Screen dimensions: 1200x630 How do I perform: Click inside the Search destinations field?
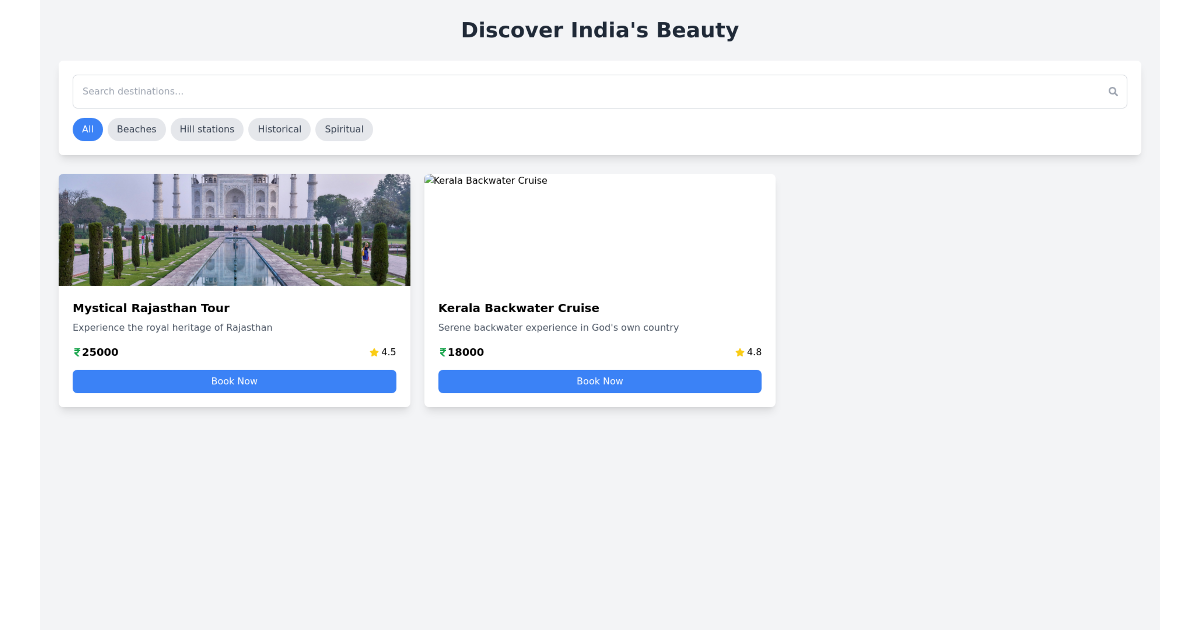[x=400, y=91]
